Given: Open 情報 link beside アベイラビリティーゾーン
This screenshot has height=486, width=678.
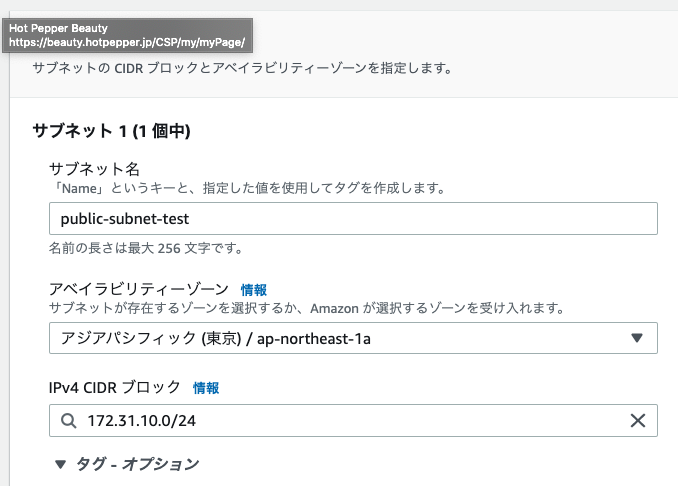Looking at the screenshot, I should pyautogui.click(x=254, y=288).
